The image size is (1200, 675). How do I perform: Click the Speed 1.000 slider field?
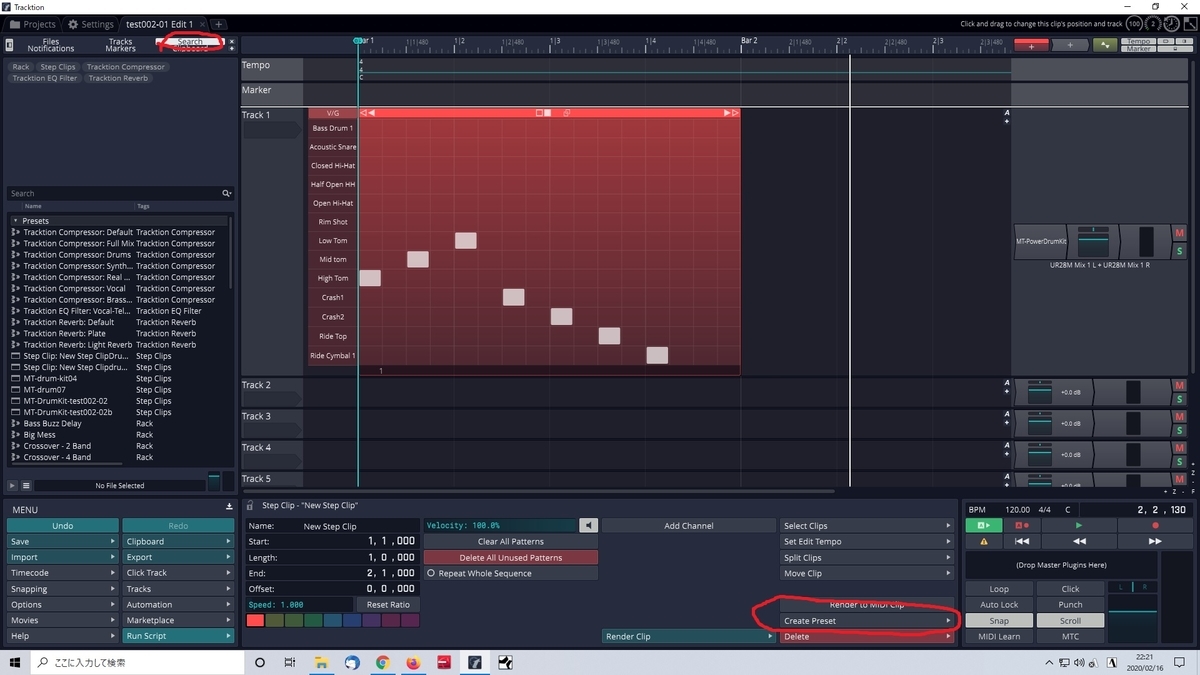(300, 604)
